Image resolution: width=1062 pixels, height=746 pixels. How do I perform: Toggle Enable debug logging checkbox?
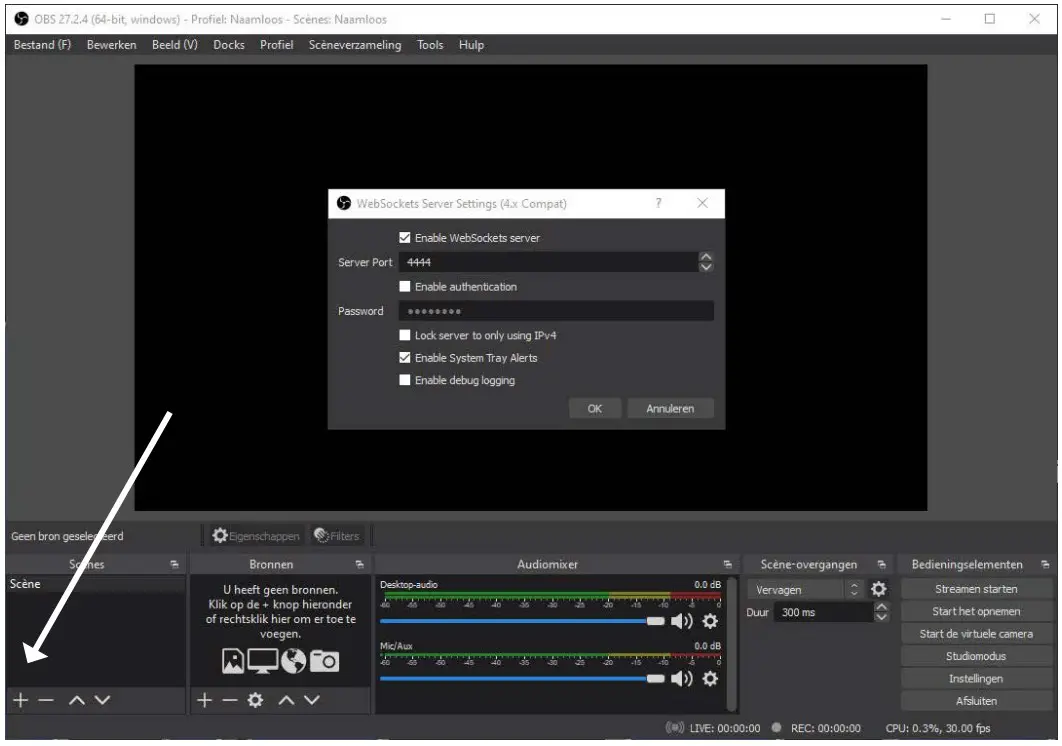(x=405, y=380)
